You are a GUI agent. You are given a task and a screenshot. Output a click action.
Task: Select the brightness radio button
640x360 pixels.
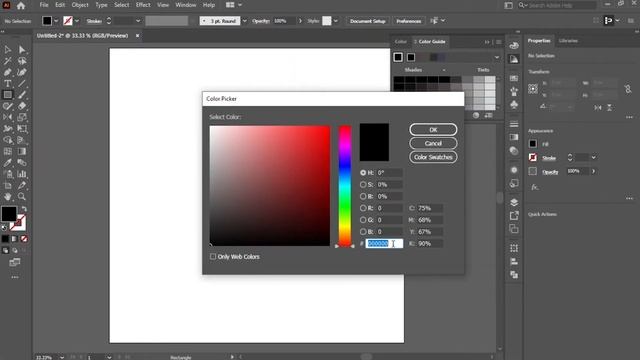[x=363, y=196]
